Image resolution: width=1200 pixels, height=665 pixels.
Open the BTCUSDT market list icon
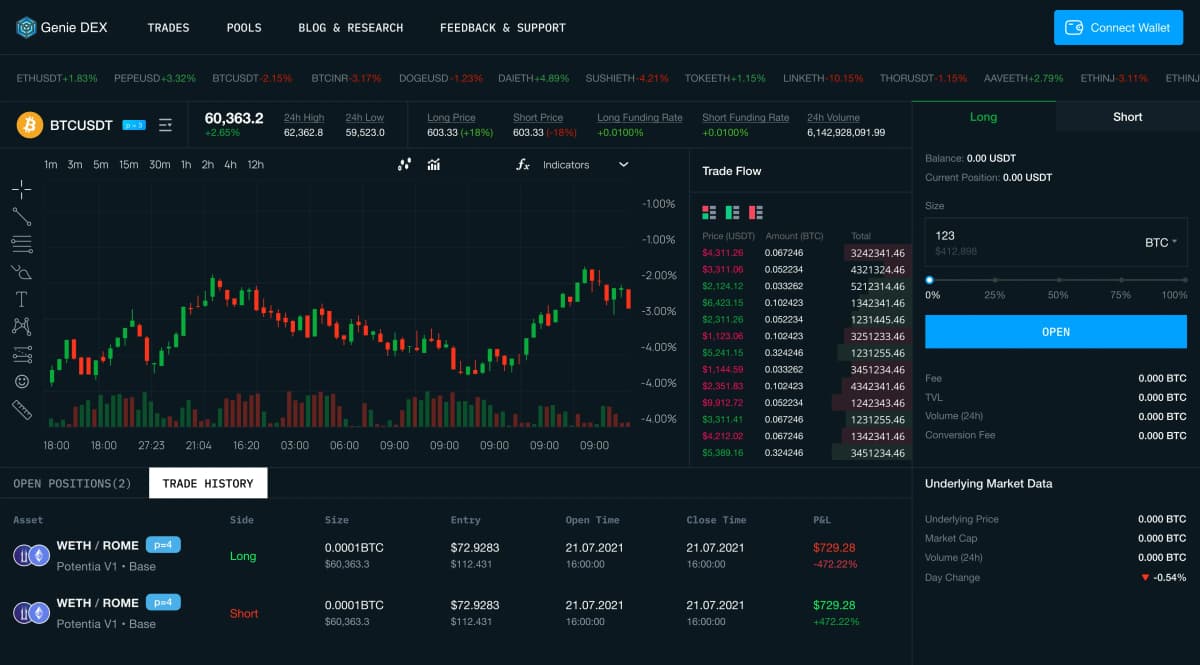(166, 125)
